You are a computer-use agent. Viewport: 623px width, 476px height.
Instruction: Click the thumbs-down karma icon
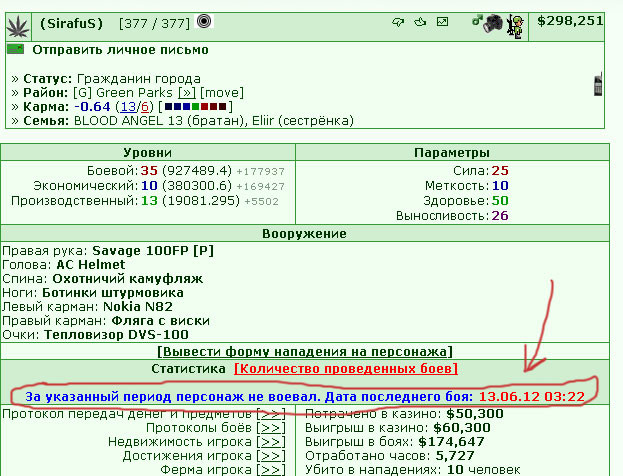click(x=398, y=22)
